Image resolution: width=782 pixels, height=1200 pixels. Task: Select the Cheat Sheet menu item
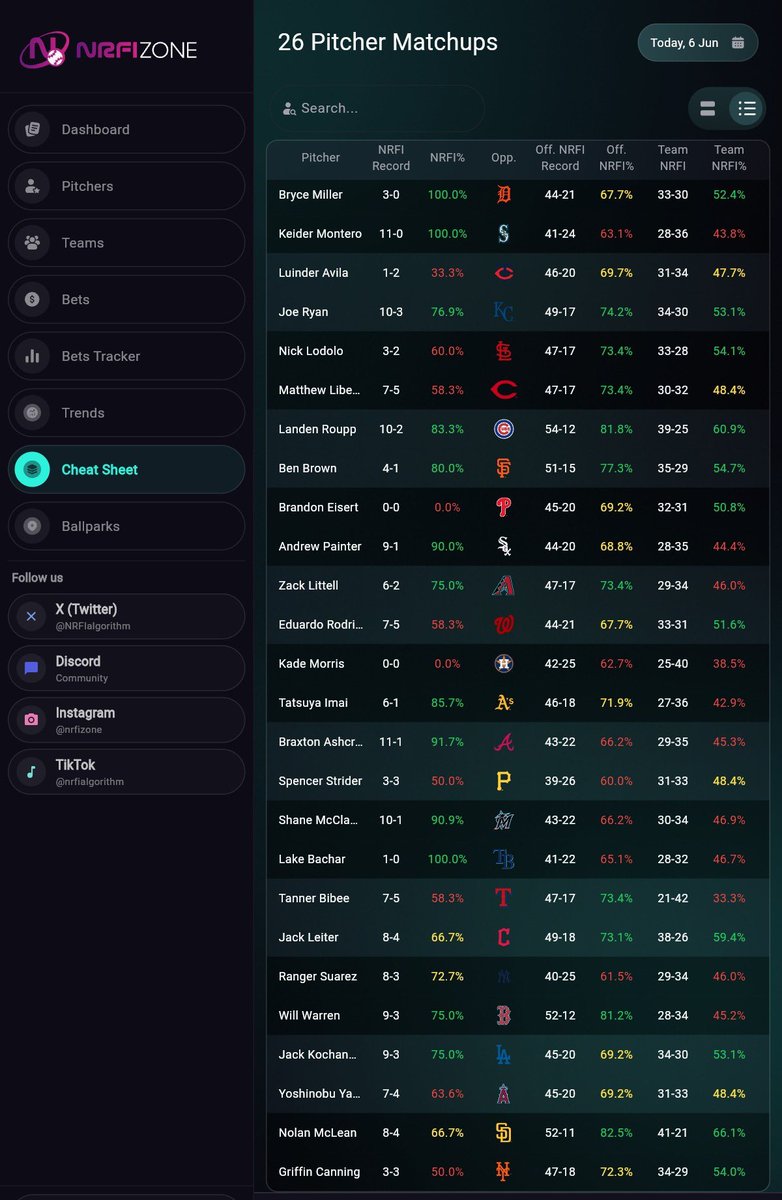126,469
